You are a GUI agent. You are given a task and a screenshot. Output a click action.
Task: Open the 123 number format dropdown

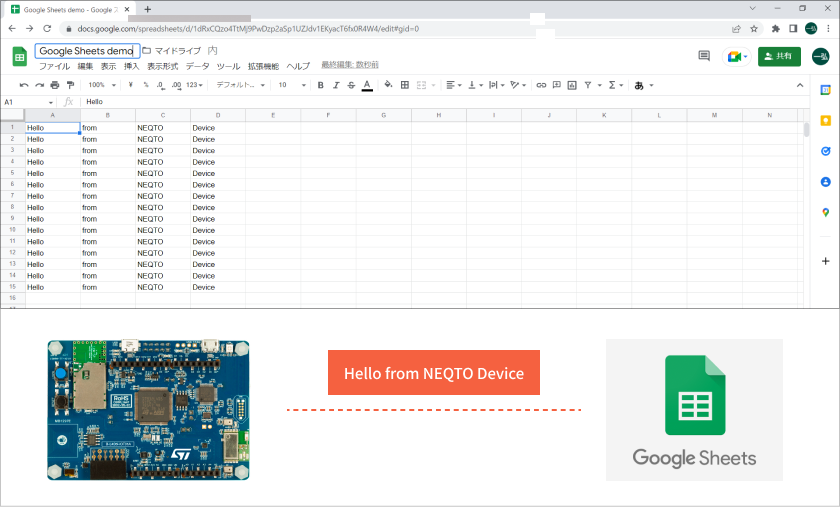pyautogui.click(x=194, y=85)
